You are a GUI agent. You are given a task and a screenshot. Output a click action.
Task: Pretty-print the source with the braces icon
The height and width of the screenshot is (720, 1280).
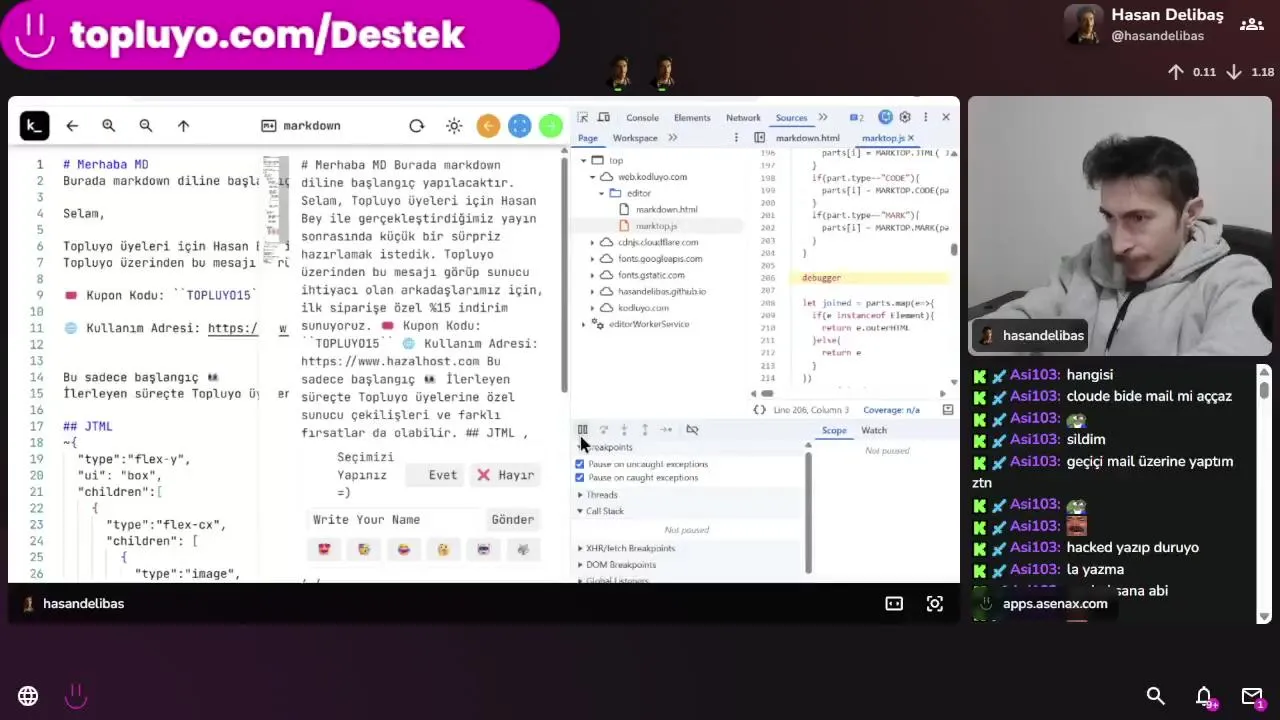[759, 410]
